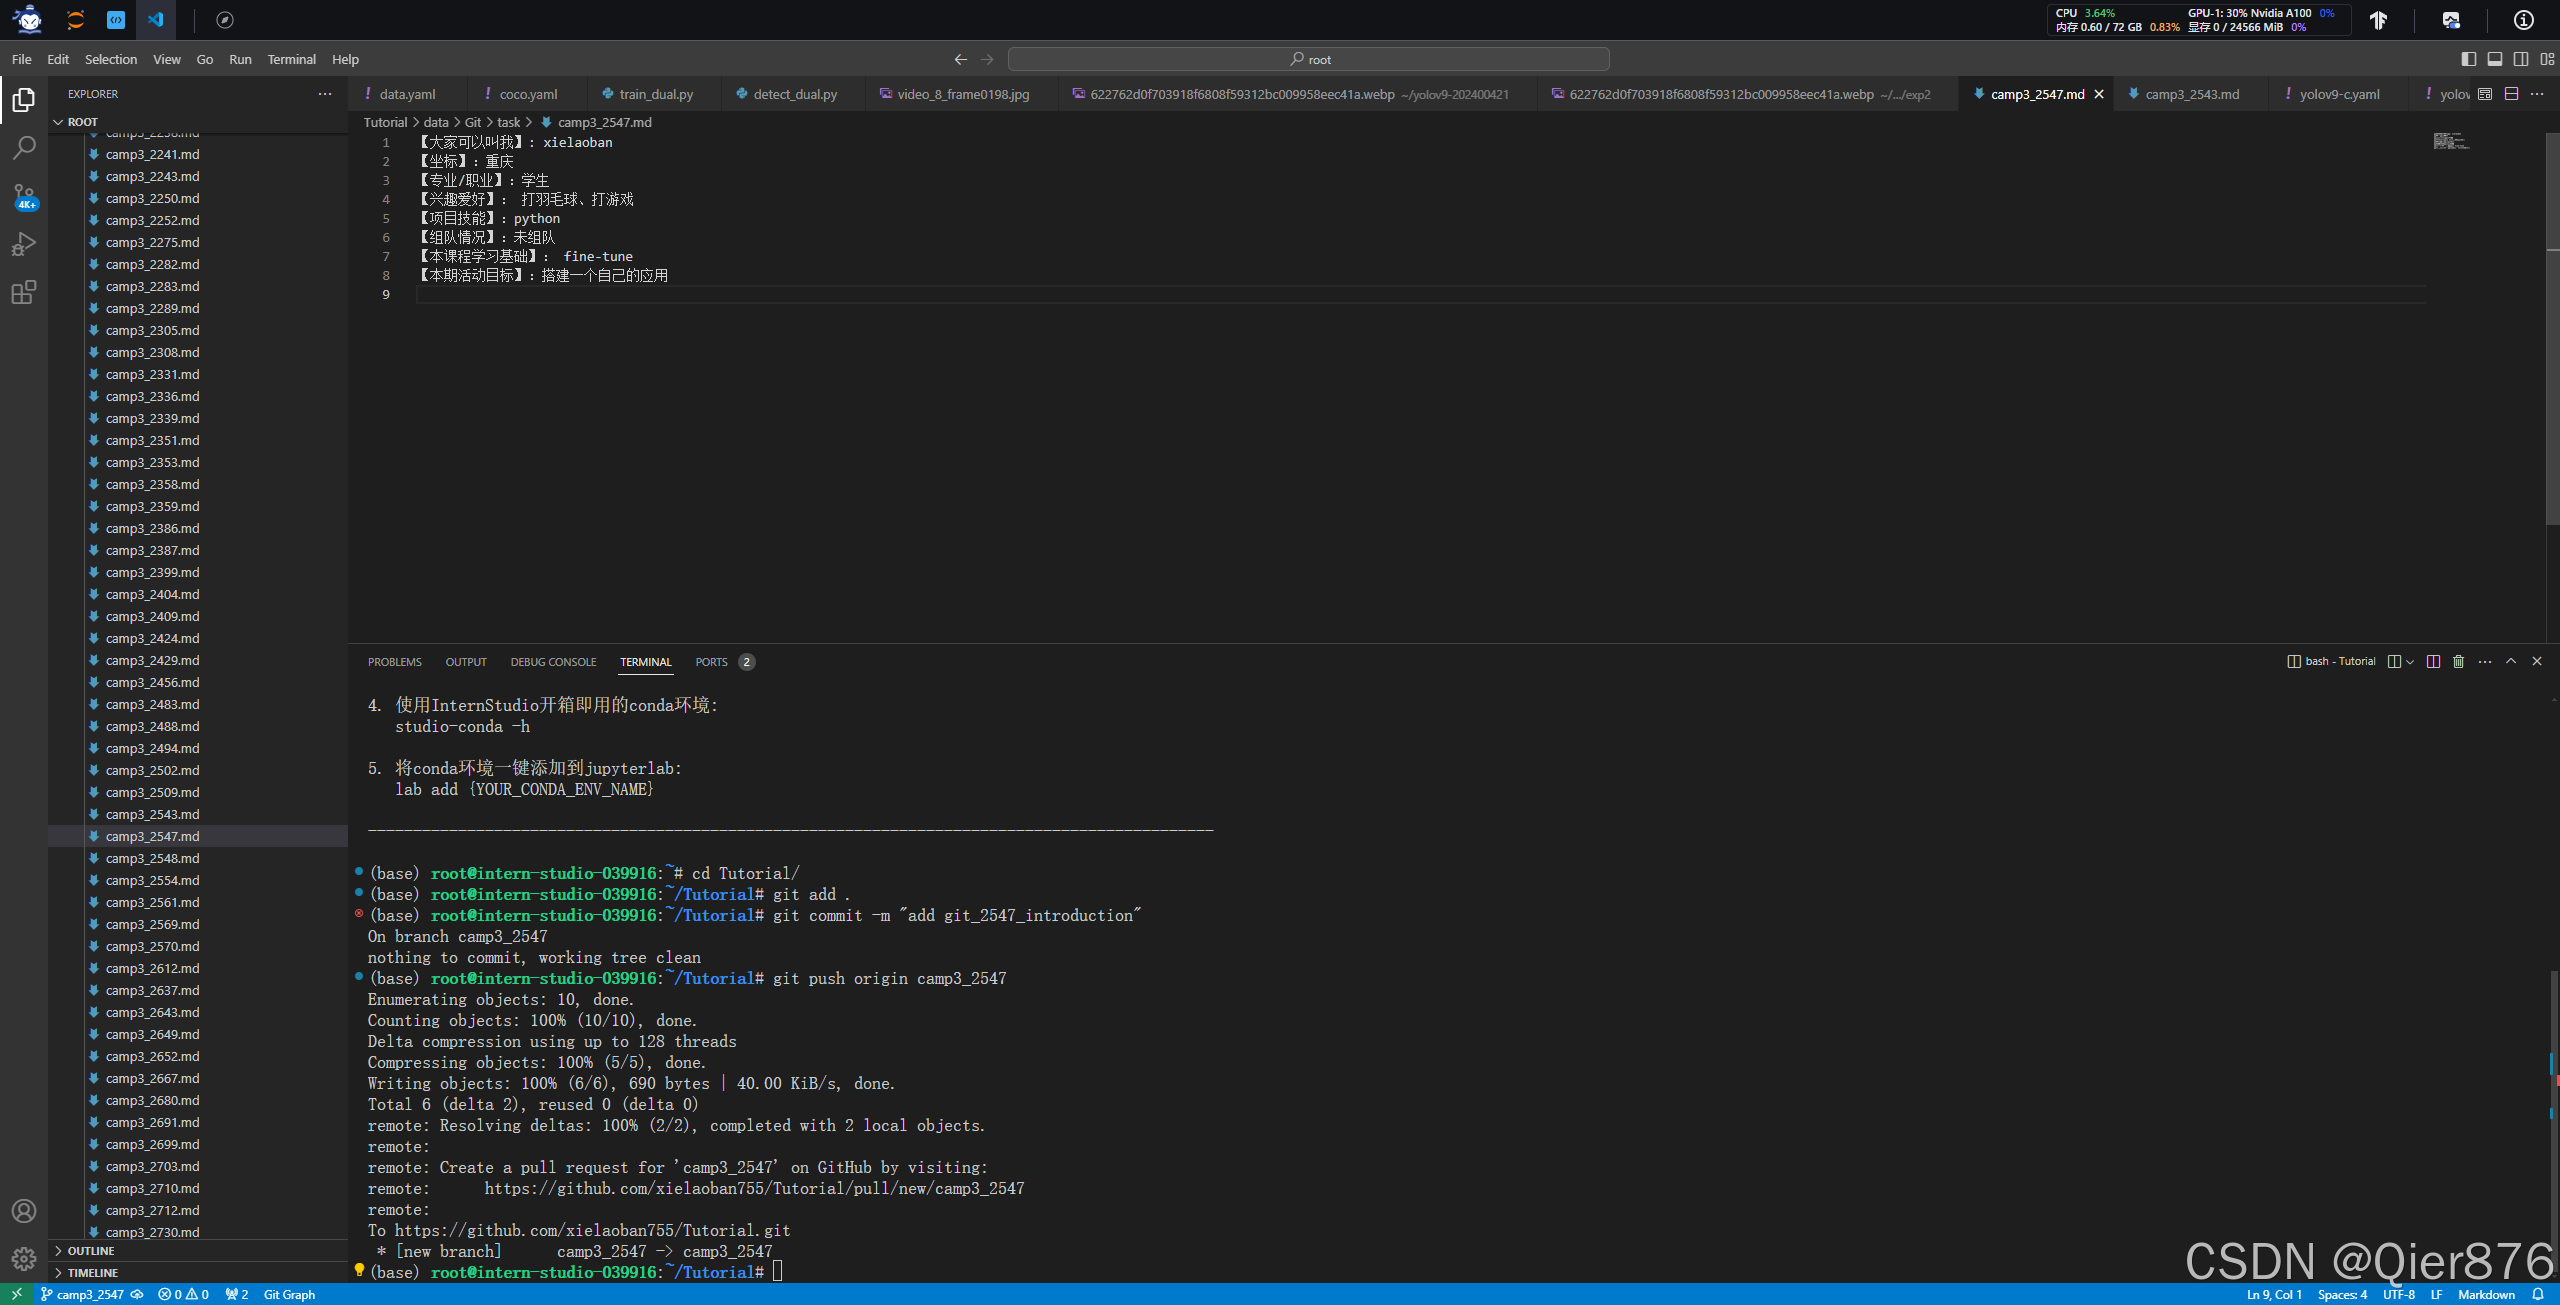The height and width of the screenshot is (1305, 2560).
Task: Open the Terminal menu
Action: coord(291,59)
